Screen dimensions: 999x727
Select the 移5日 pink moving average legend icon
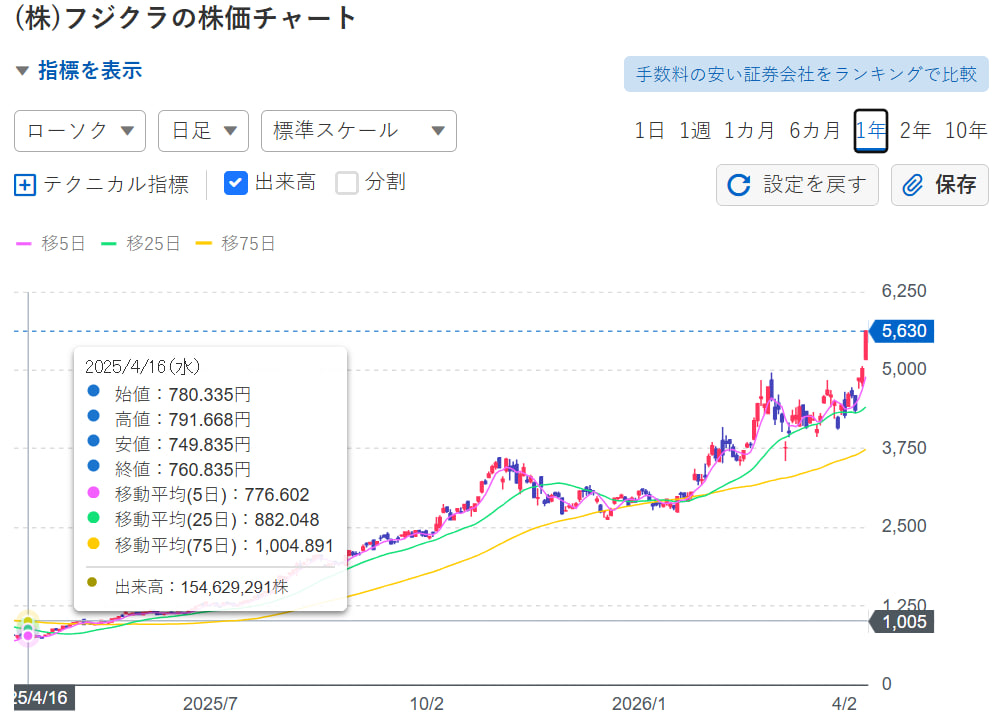[x=22, y=242]
